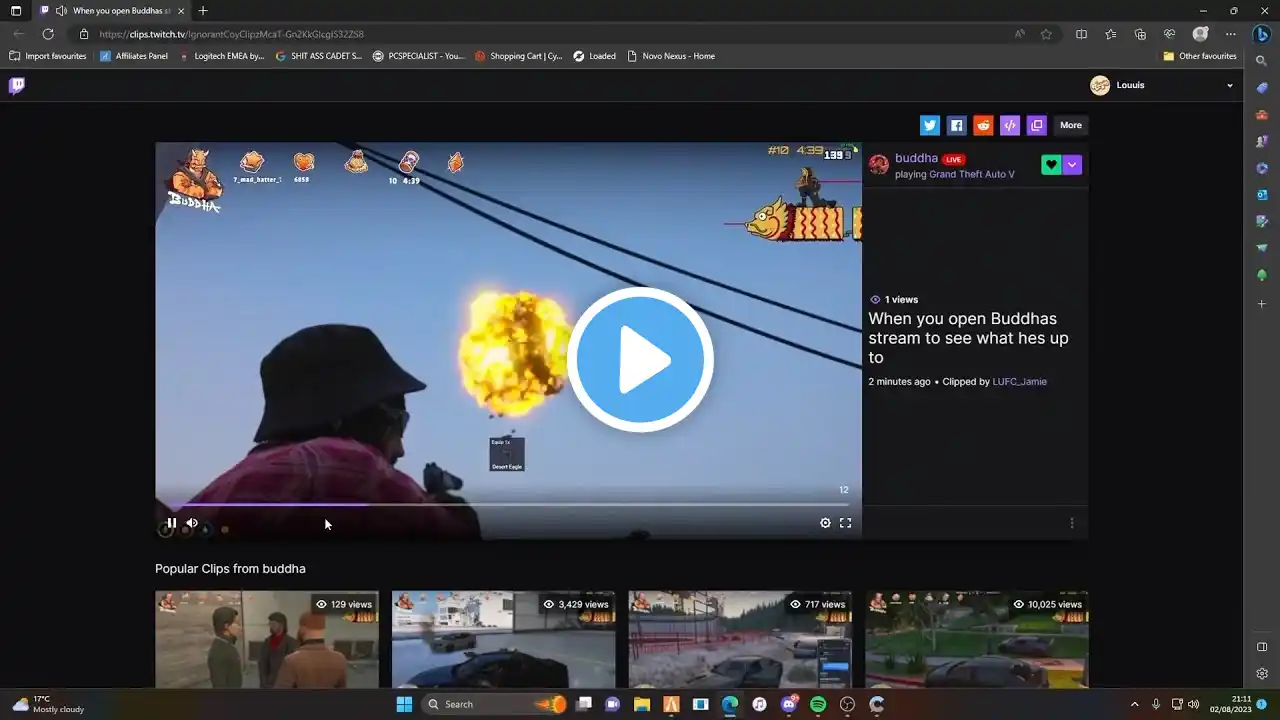Copy the clip link icon
1280x720 pixels.
click(x=1037, y=125)
